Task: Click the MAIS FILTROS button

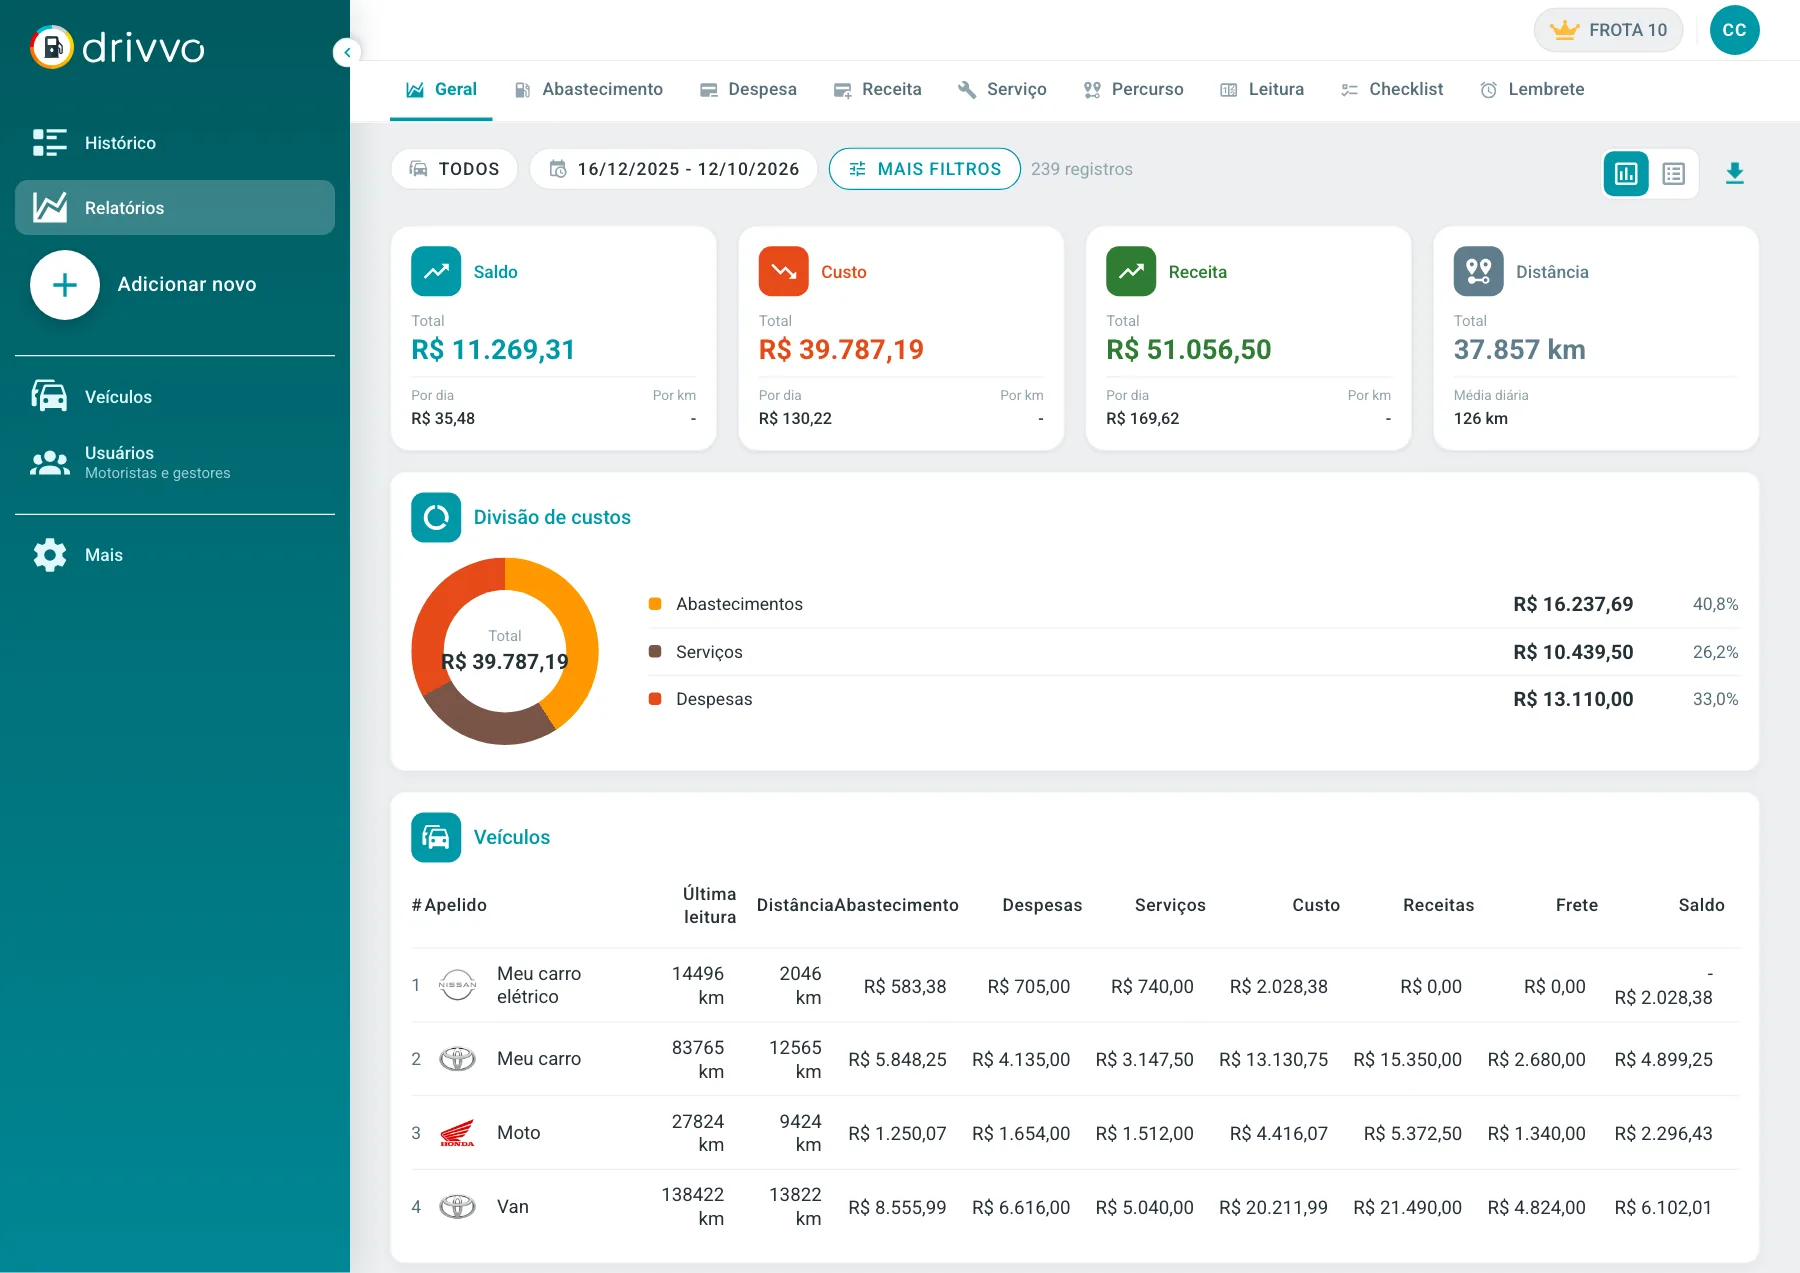Action: point(925,169)
